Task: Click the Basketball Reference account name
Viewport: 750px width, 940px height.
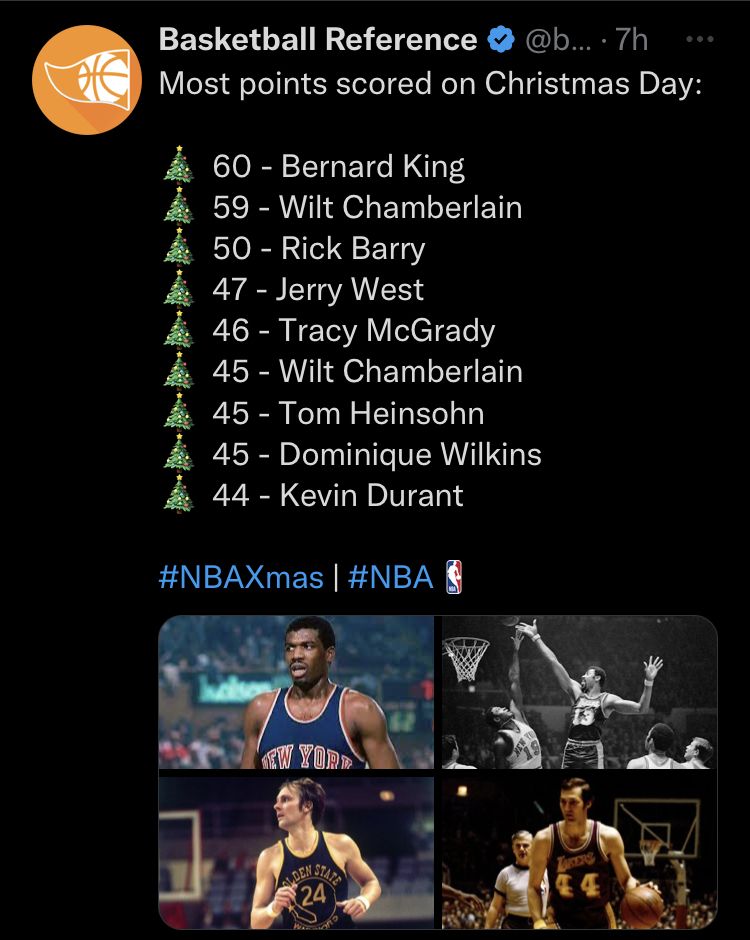Action: (x=318, y=40)
